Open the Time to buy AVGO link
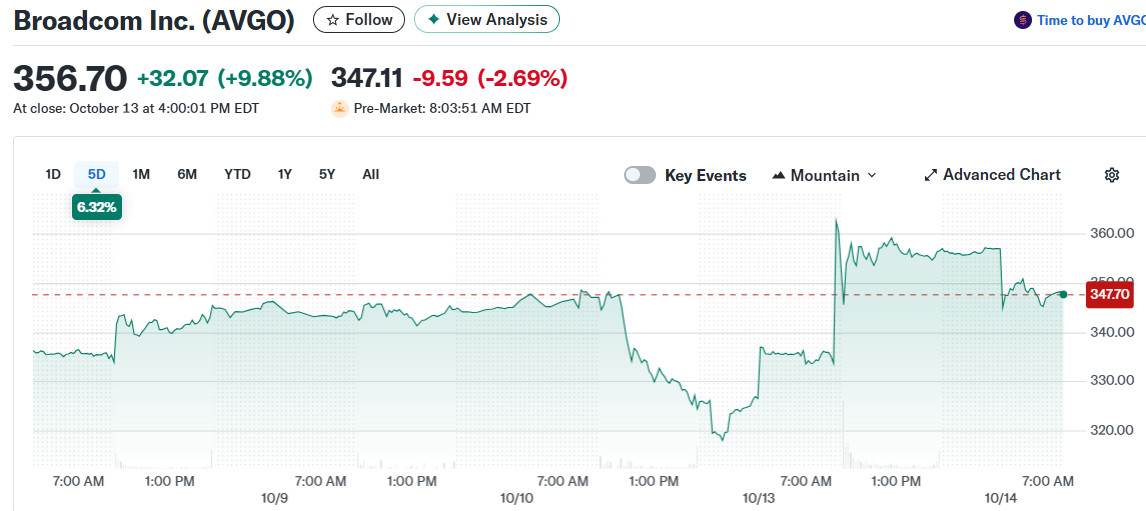This screenshot has height=511, width=1146. coord(1090,20)
